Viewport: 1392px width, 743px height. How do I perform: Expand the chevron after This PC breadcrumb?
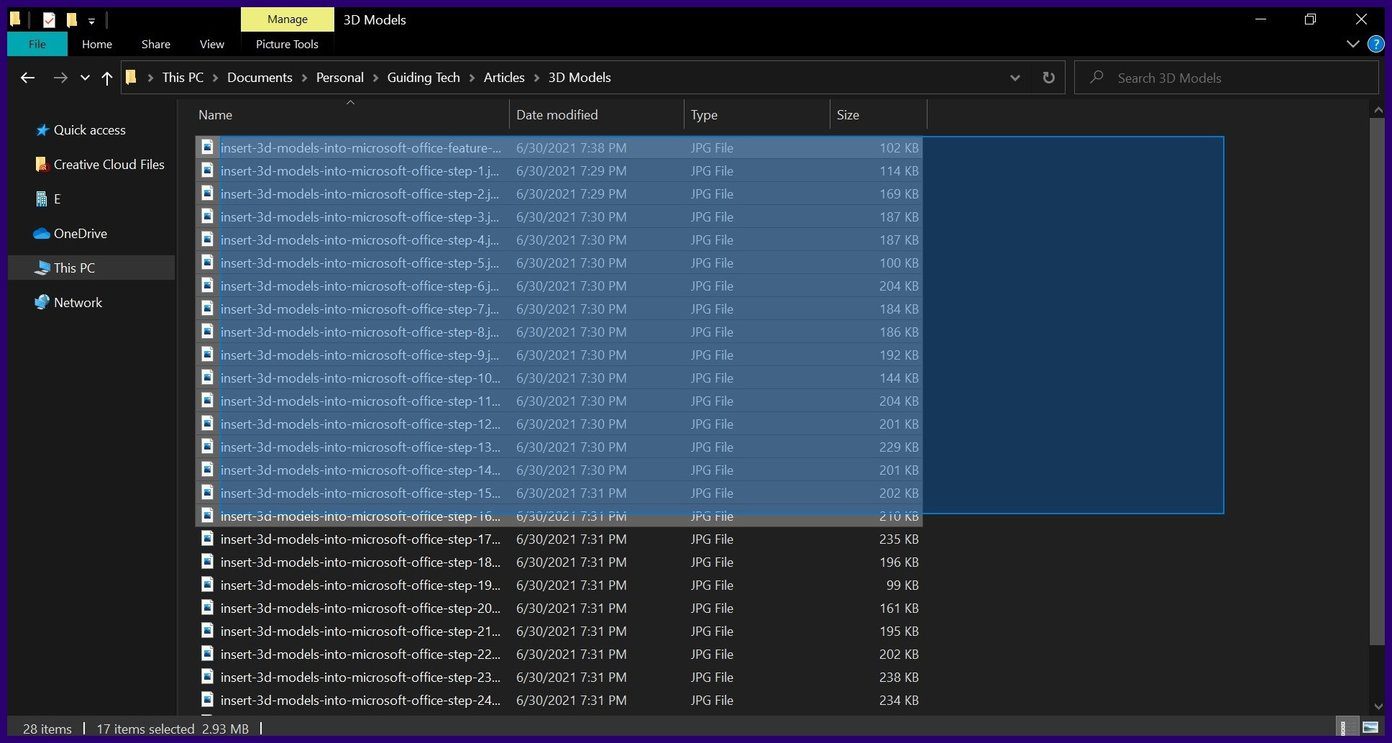point(216,78)
